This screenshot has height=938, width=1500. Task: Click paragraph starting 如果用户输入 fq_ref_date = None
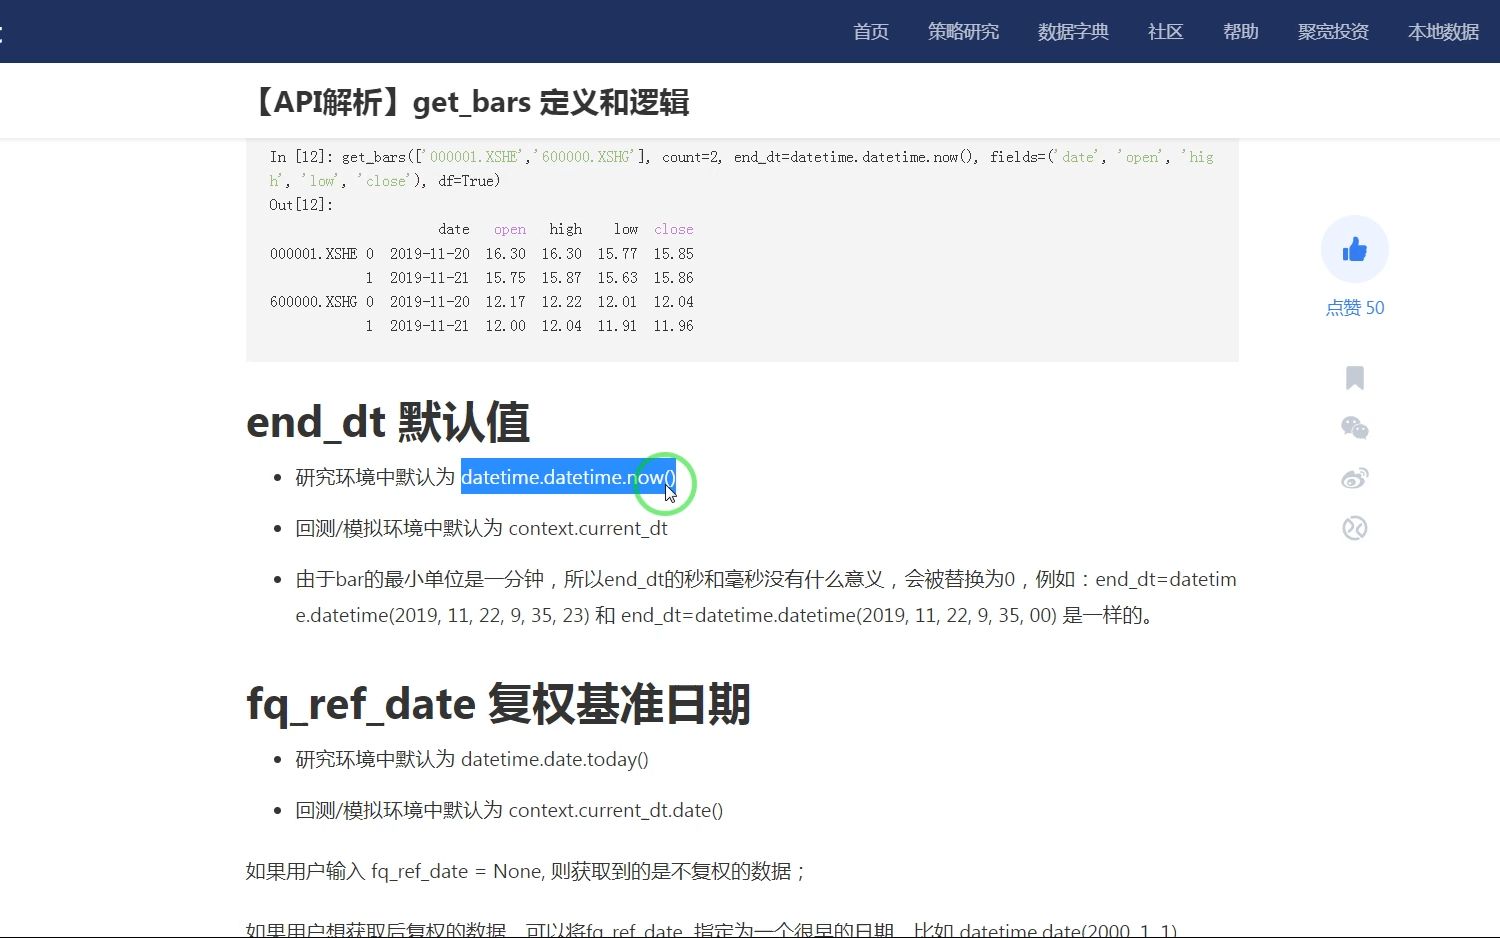point(526,871)
